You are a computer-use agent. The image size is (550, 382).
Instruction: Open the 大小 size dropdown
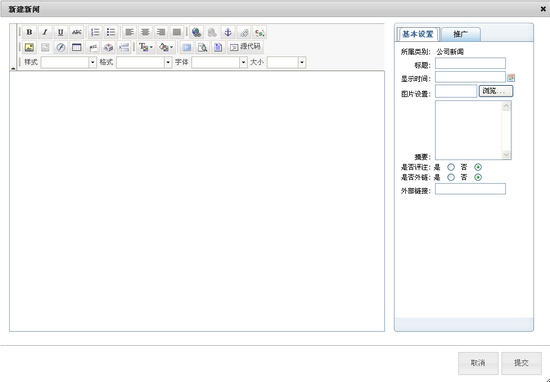coord(302,62)
